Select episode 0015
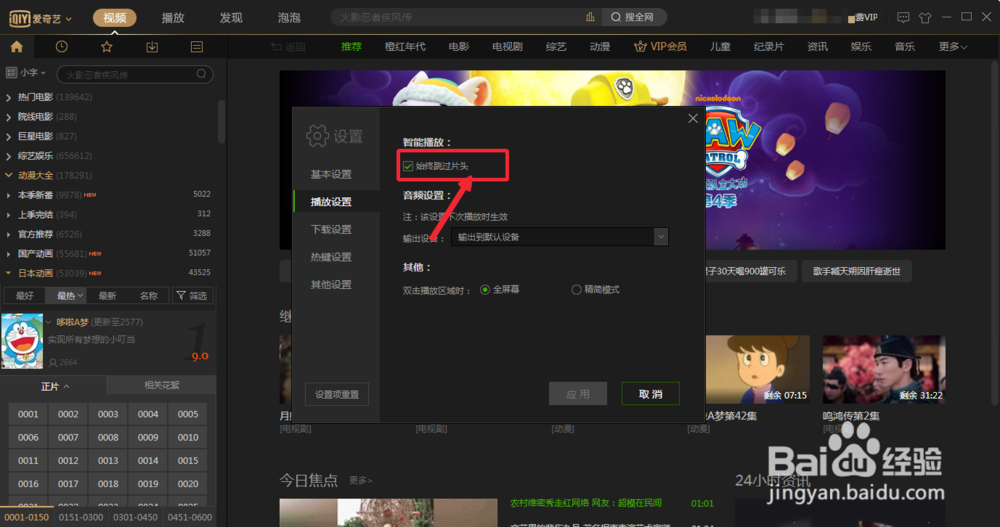Image resolution: width=1000 pixels, height=527 pixels. tap(188, 461)
